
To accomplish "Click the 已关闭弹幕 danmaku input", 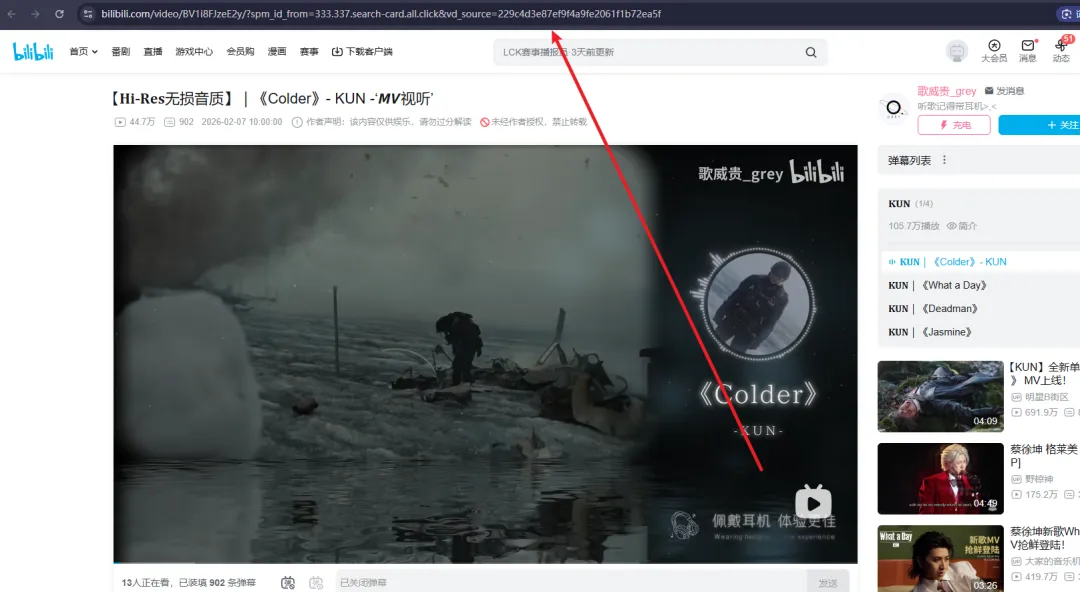I will (570, 583).
